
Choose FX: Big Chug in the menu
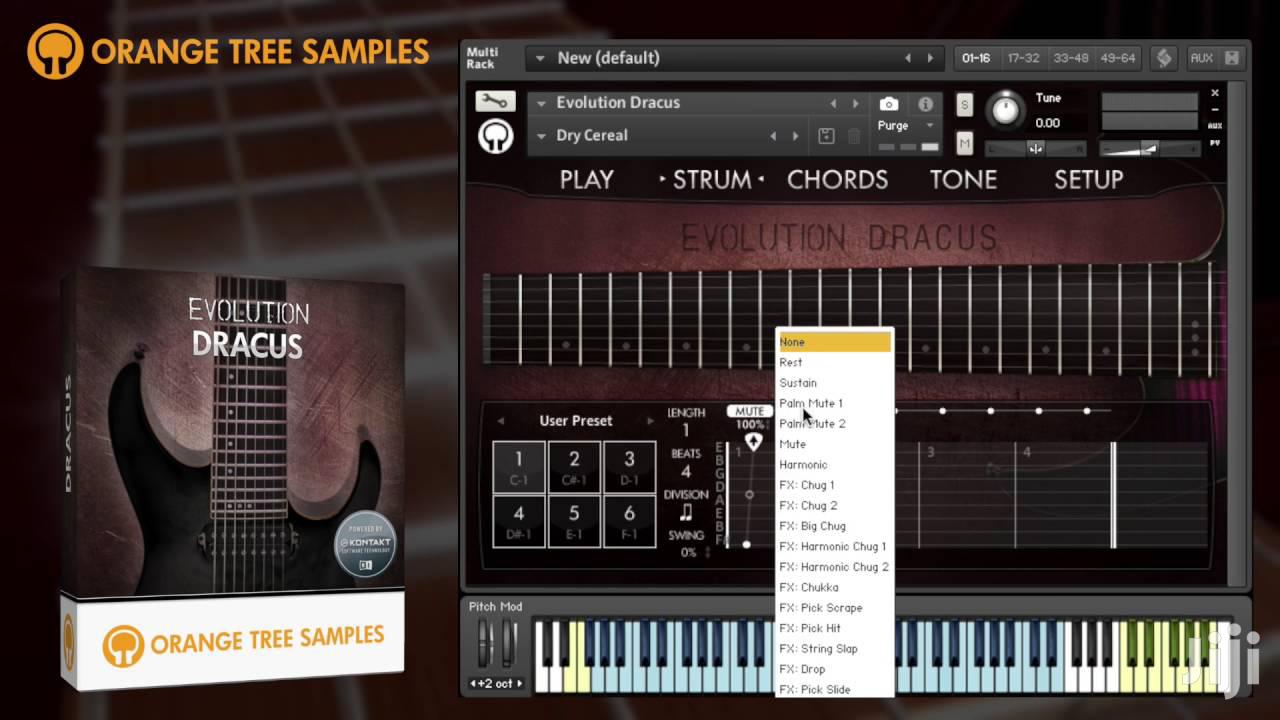(834, 526)
